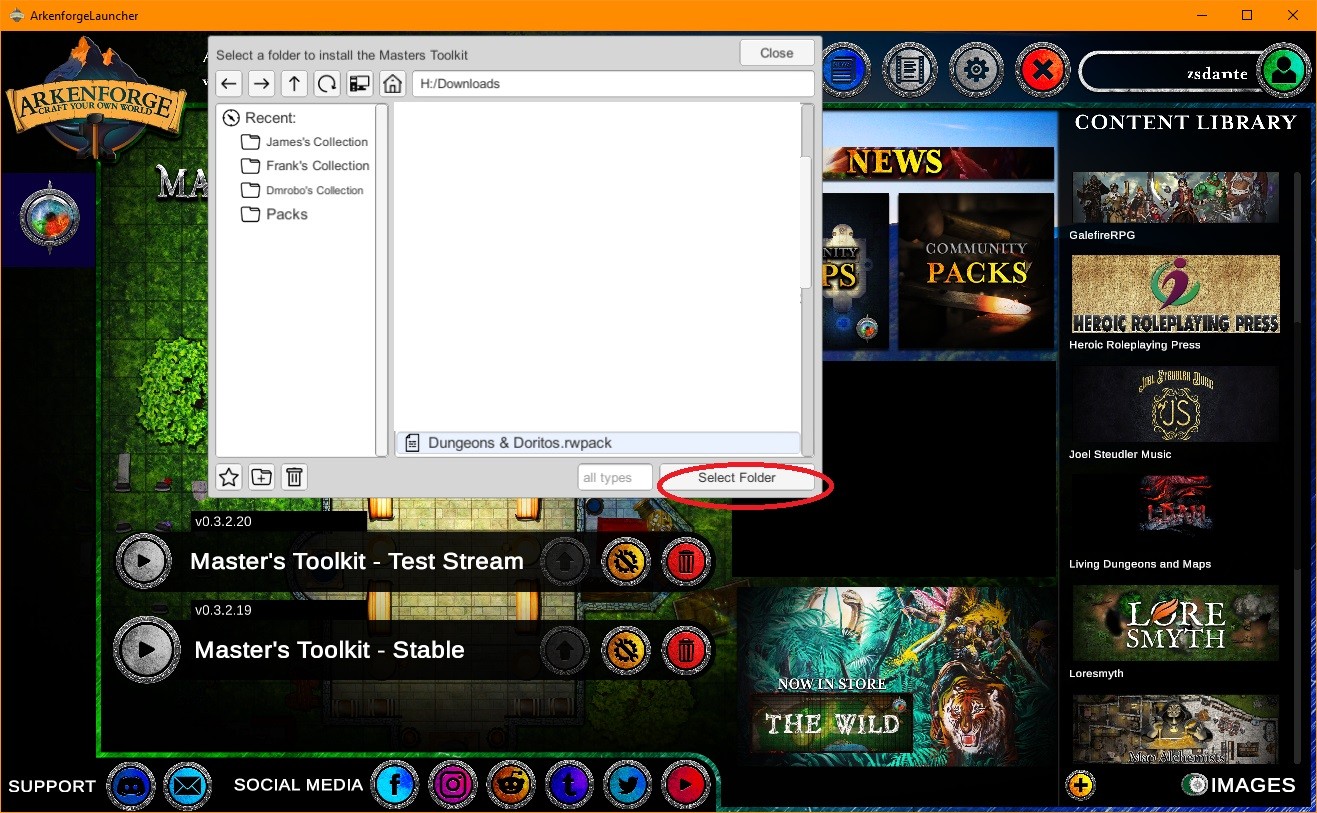This screenshot has width=1317, height=813.
Task: Go to the home directory
Action: [392, 84]
